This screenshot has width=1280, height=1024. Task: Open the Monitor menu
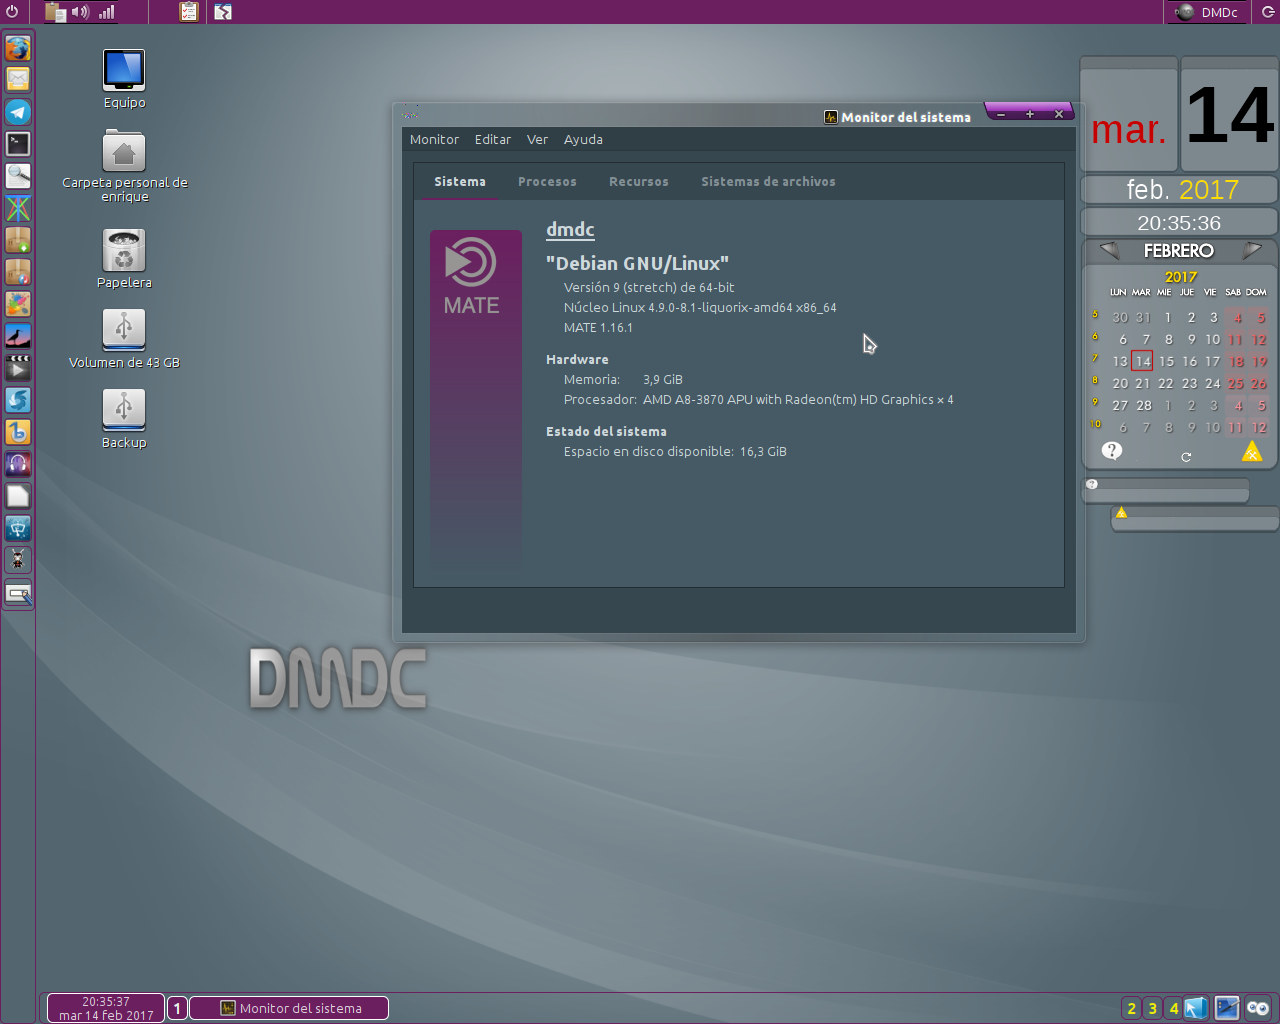[x=434, y=140]
